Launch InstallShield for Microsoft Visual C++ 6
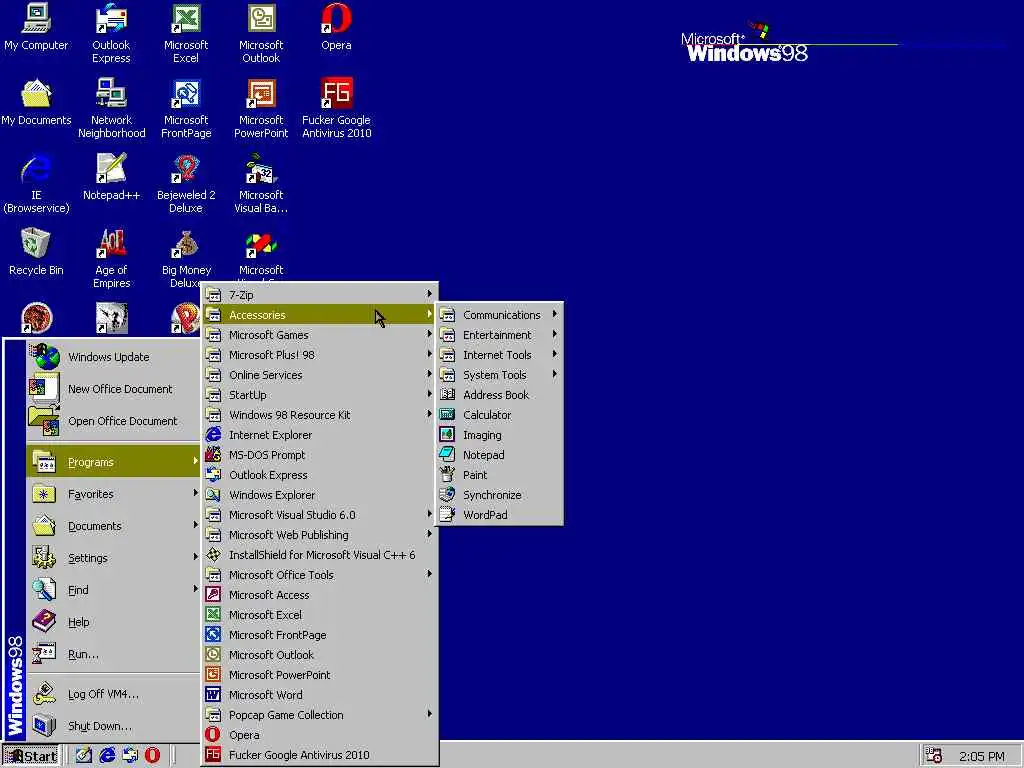The image size is (1024, 768). 319,554
